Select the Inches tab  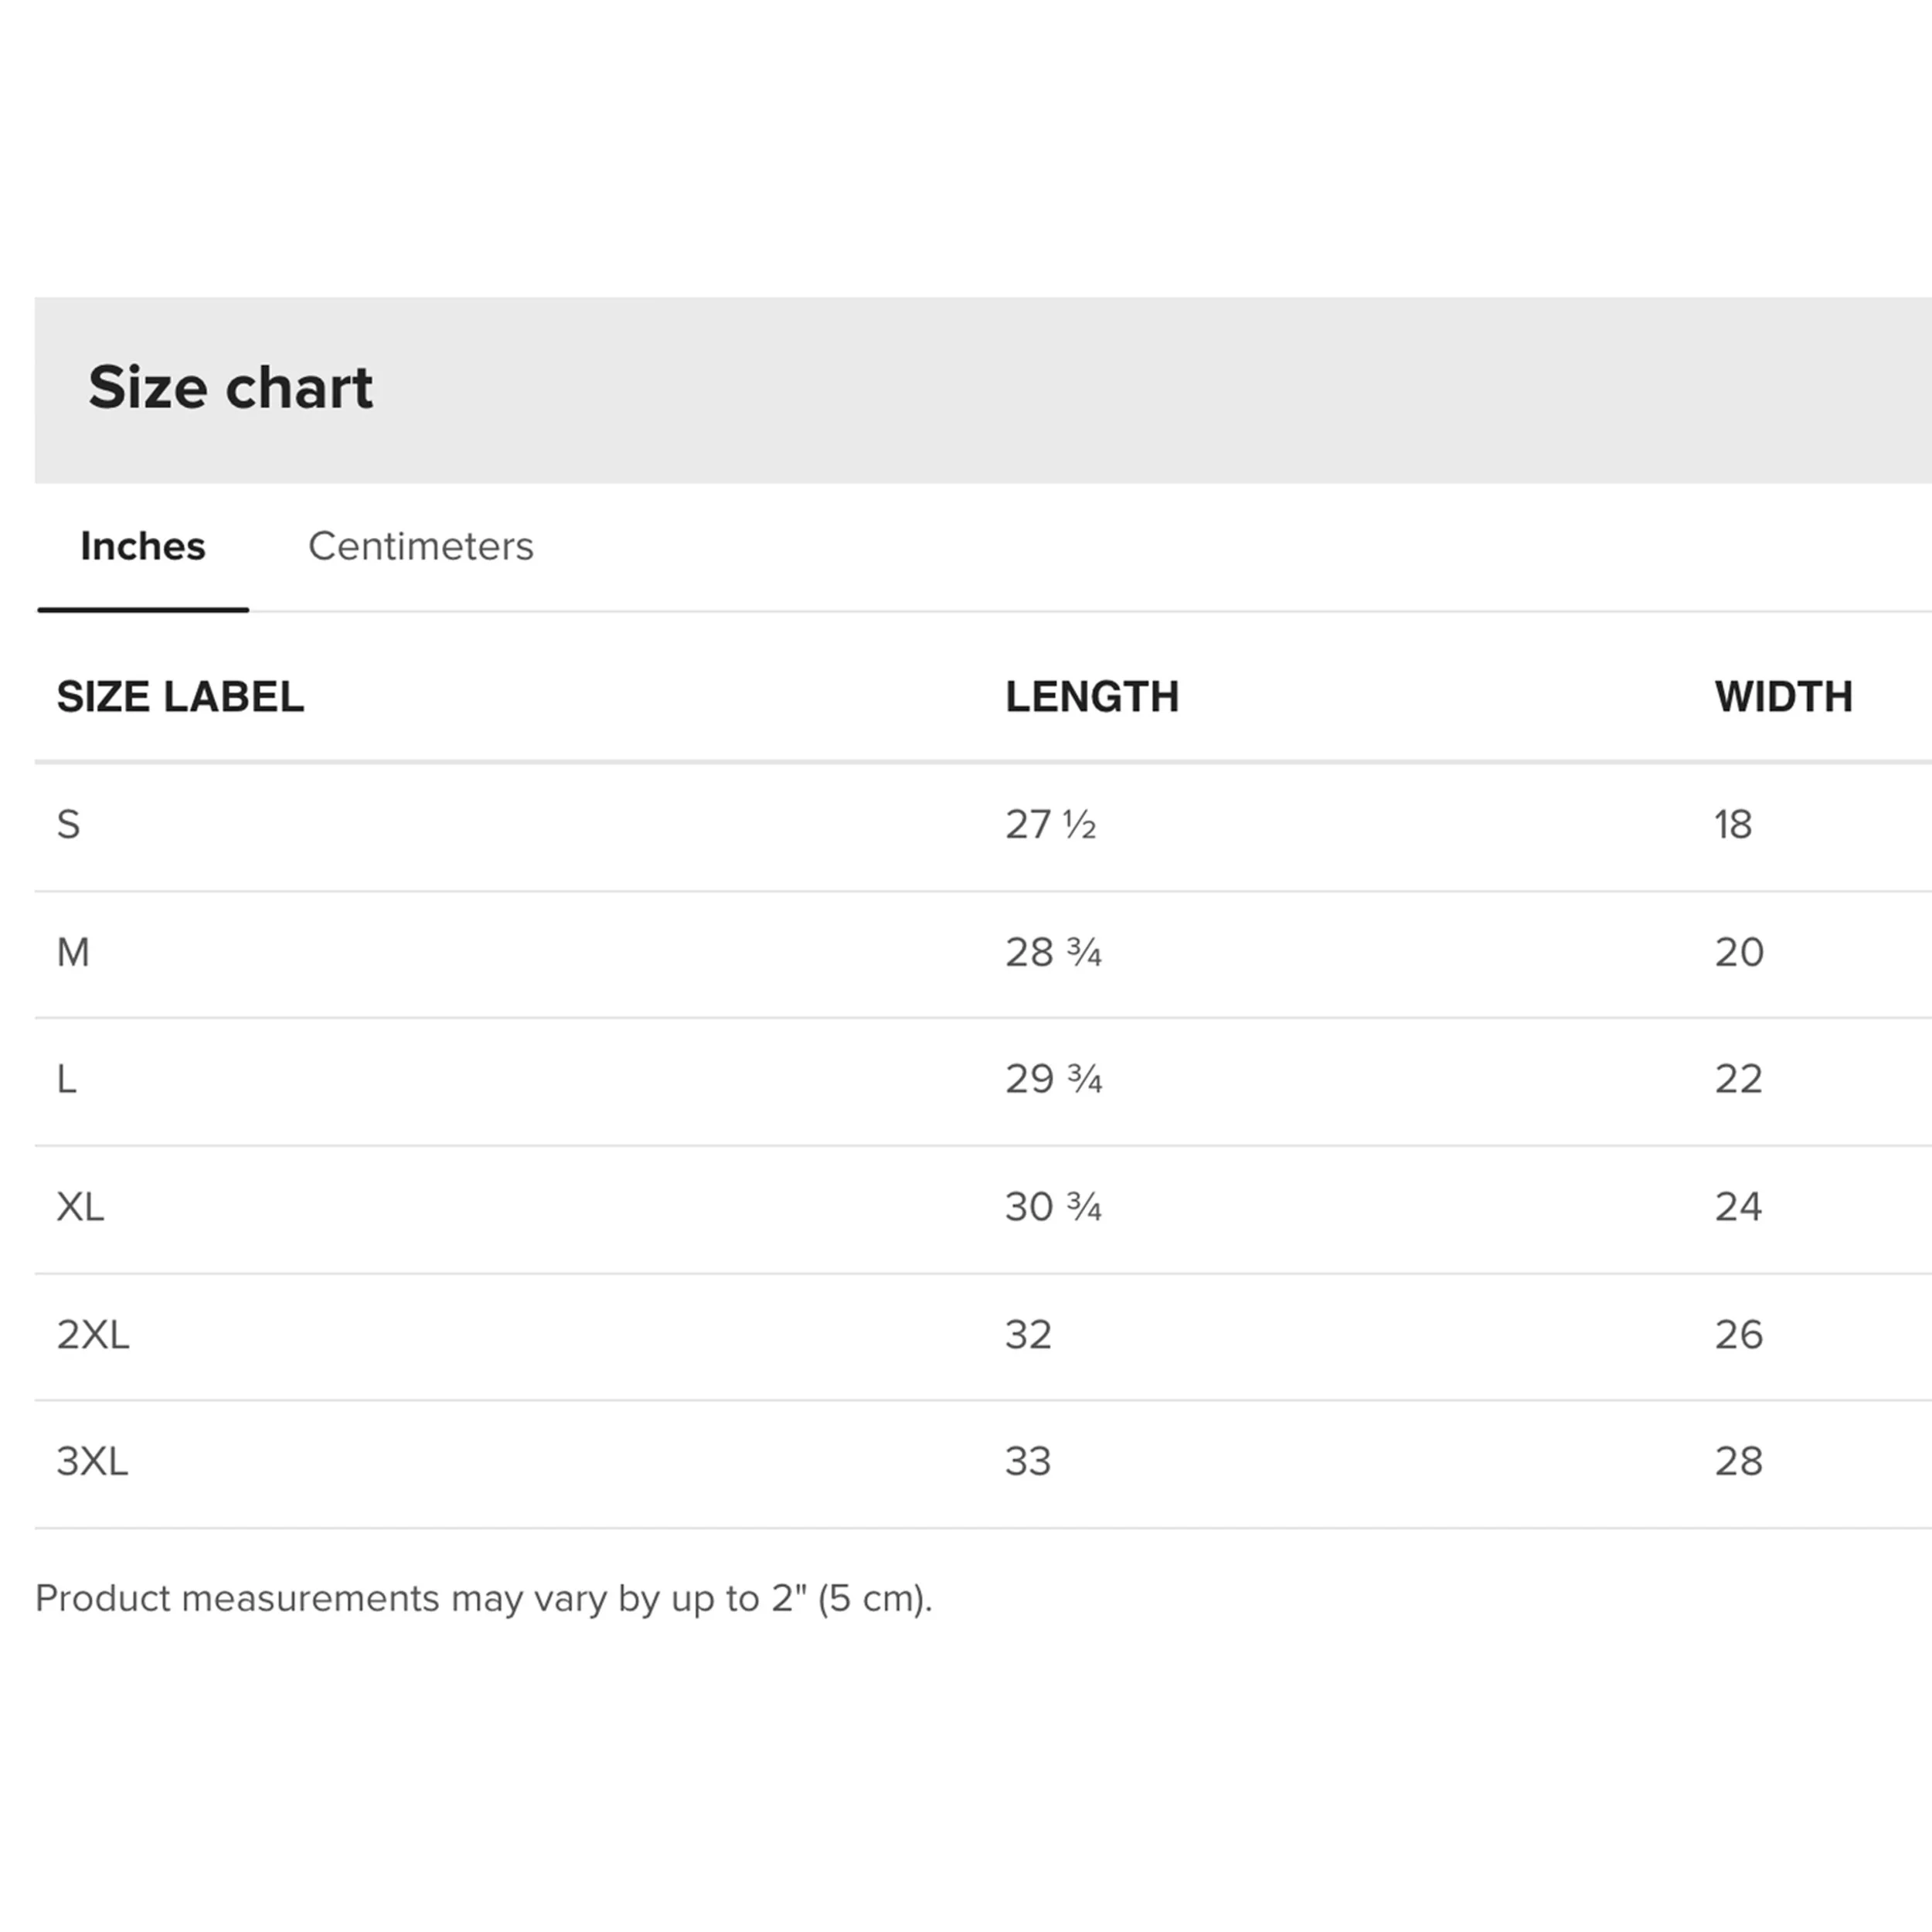coord(143,546)
